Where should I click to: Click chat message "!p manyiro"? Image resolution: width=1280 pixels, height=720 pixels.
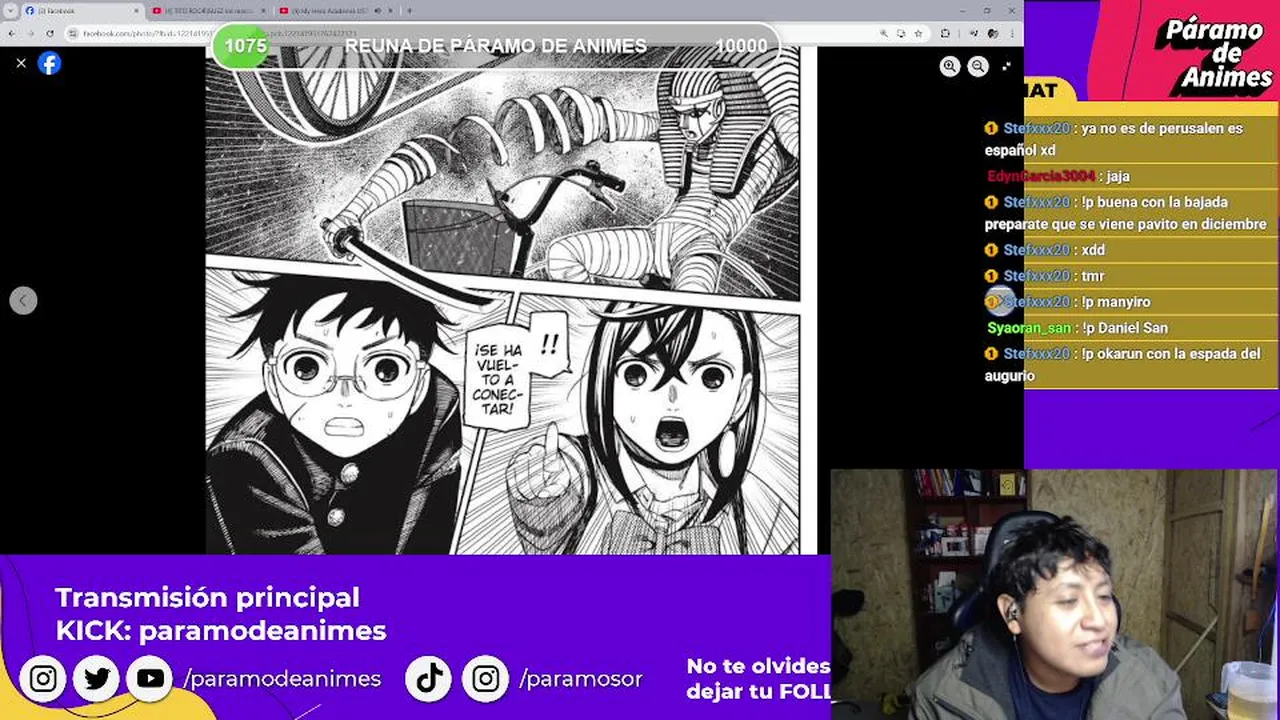click(x=1116, y=302)
